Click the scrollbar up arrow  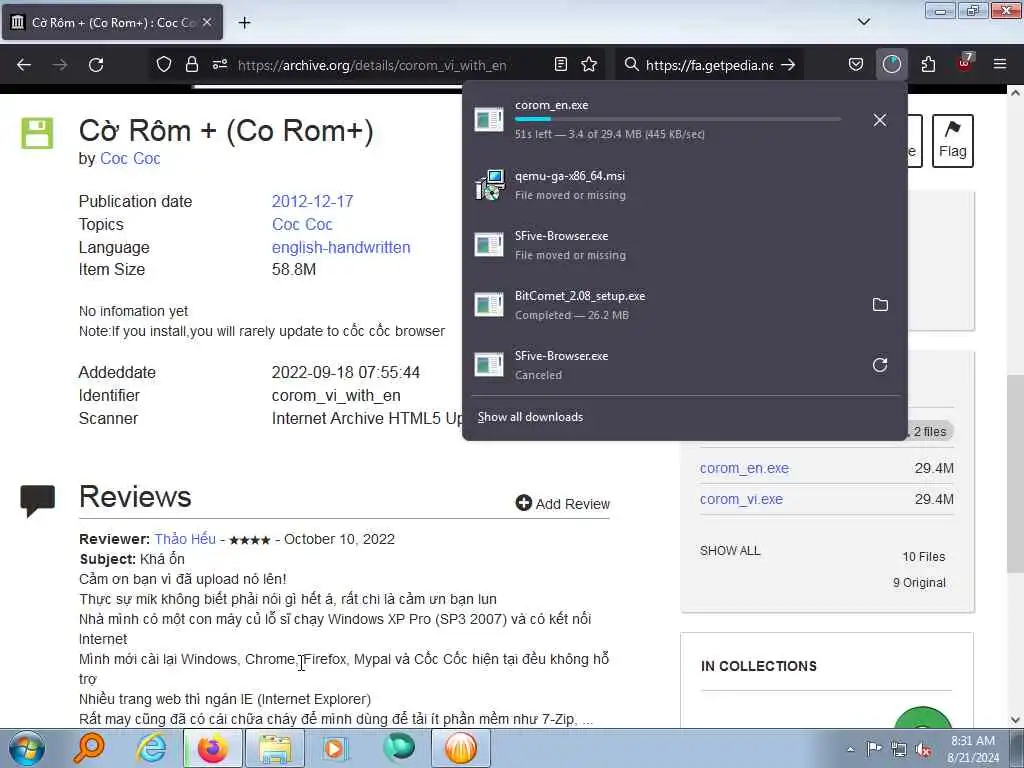[1015, 93]
